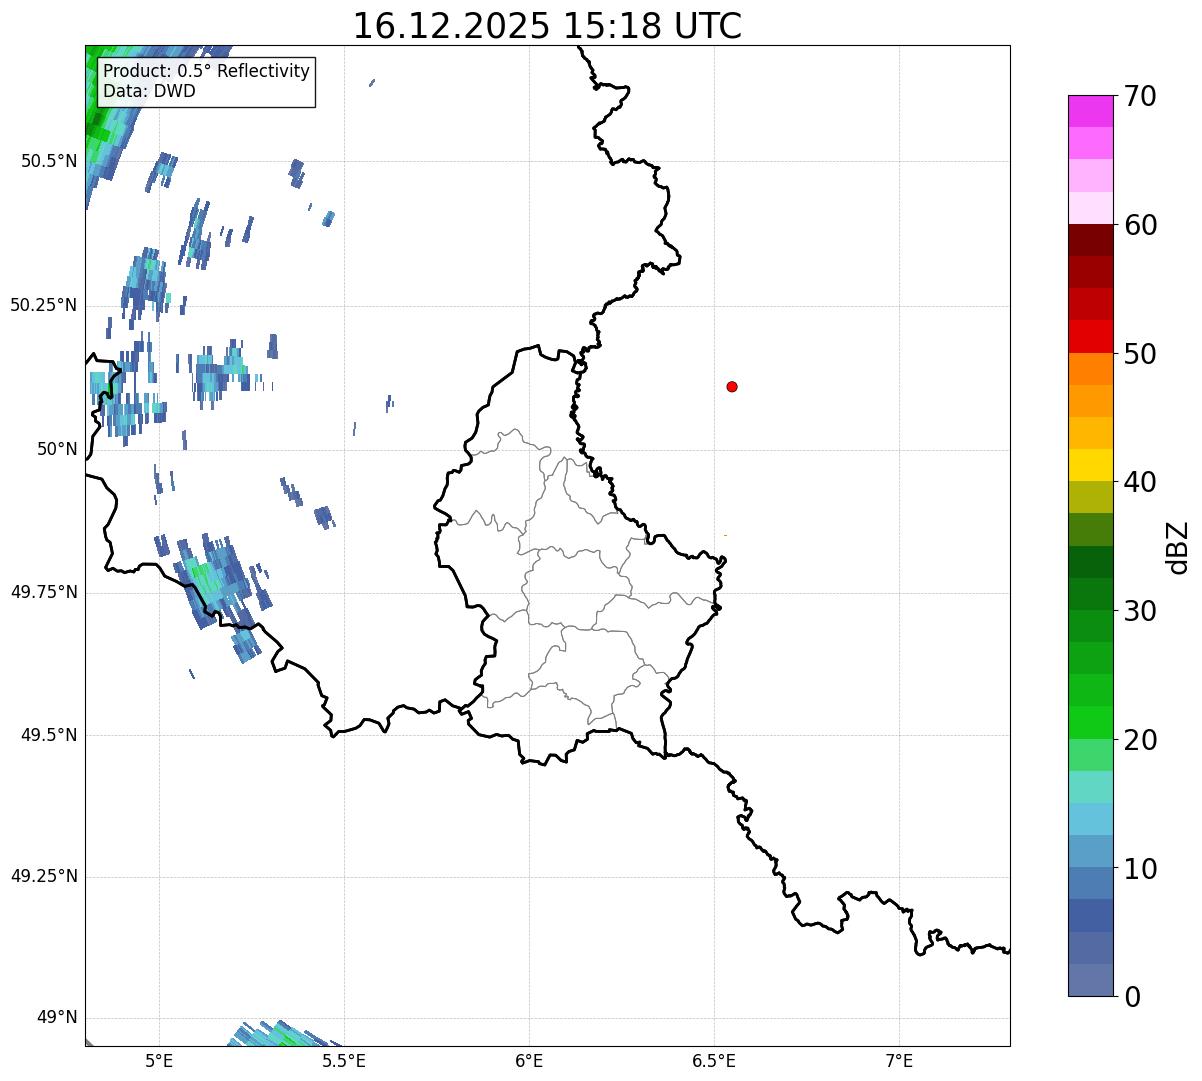
Task: Select the "50.5°N" latitude label
Action: coord(49,161)
